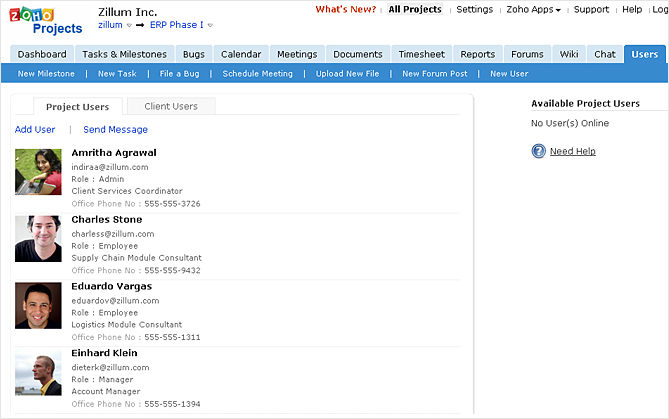
Task: Click the Account Manager title text
Action: coord(106,392)
